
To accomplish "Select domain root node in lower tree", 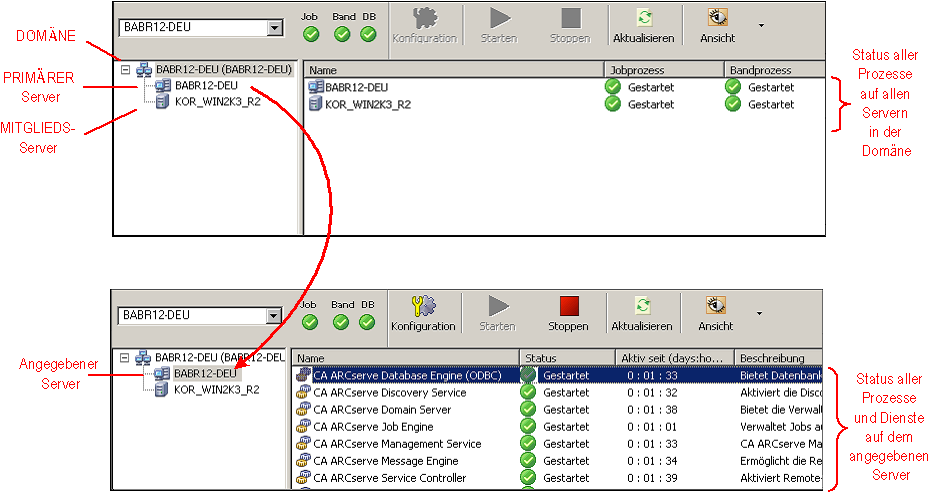I will click(x=220, y=358).
